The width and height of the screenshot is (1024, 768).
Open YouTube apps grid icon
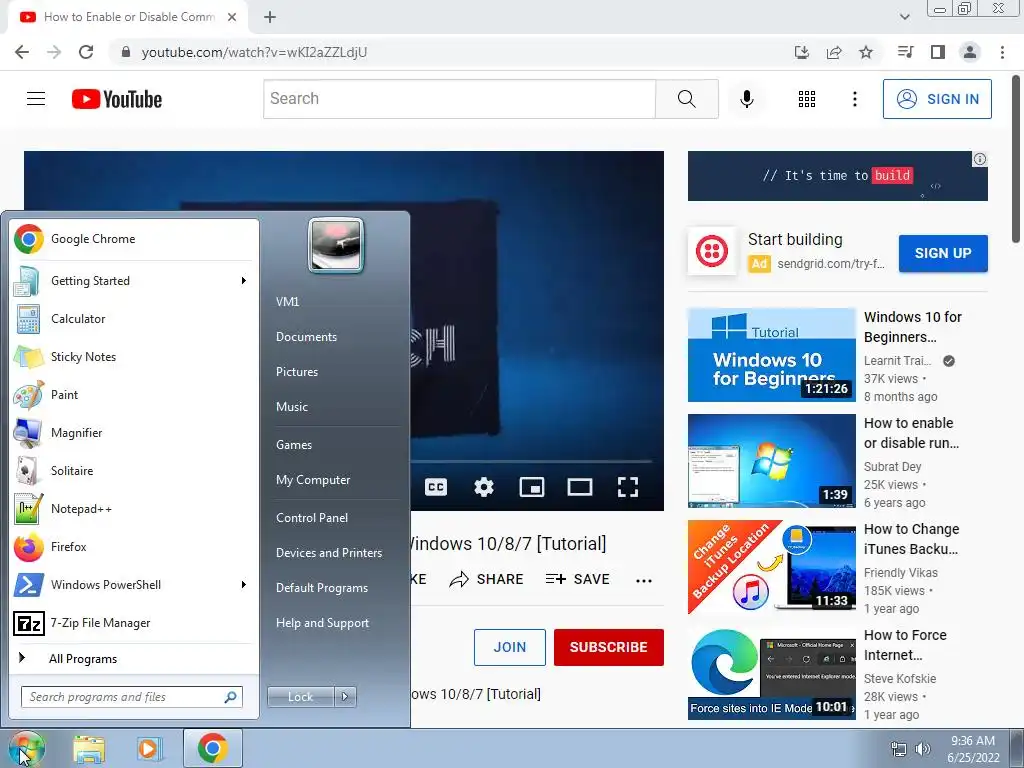click(807, 99)
